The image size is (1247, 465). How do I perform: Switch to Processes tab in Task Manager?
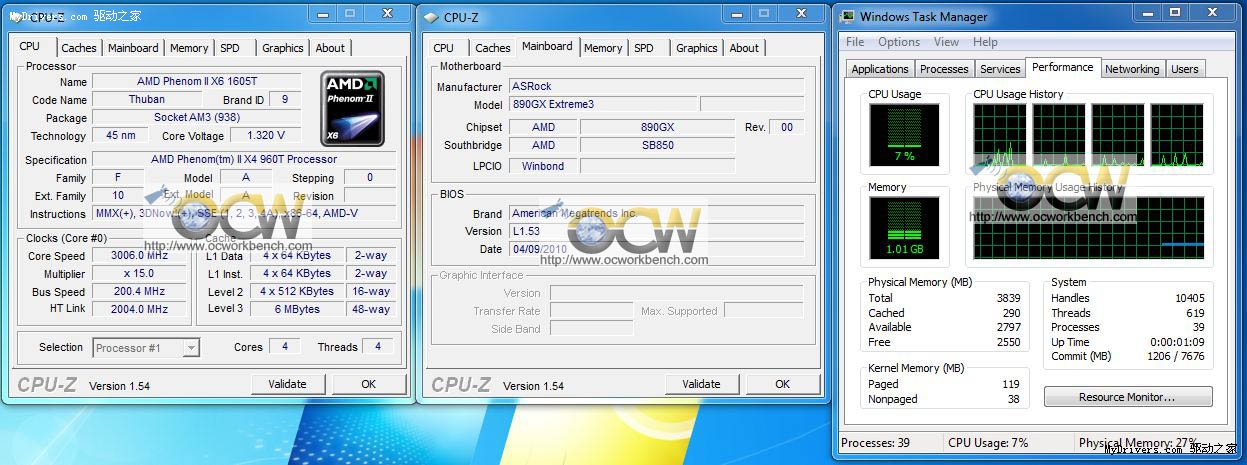[x=944, y=69]
